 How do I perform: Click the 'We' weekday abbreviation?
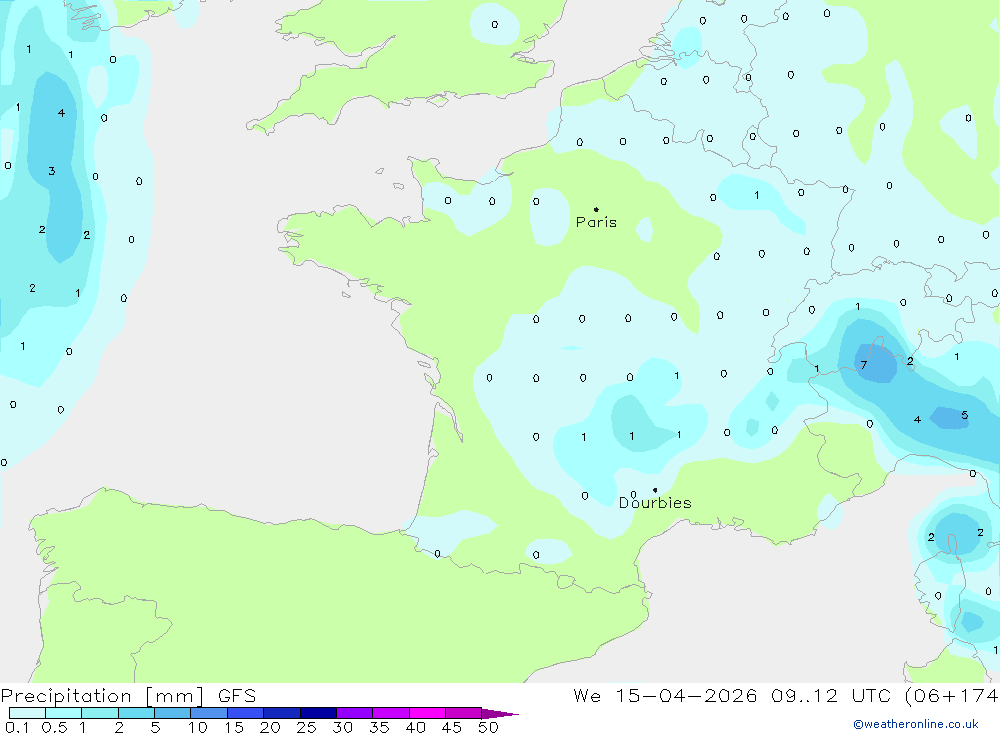tap(587, 696)
